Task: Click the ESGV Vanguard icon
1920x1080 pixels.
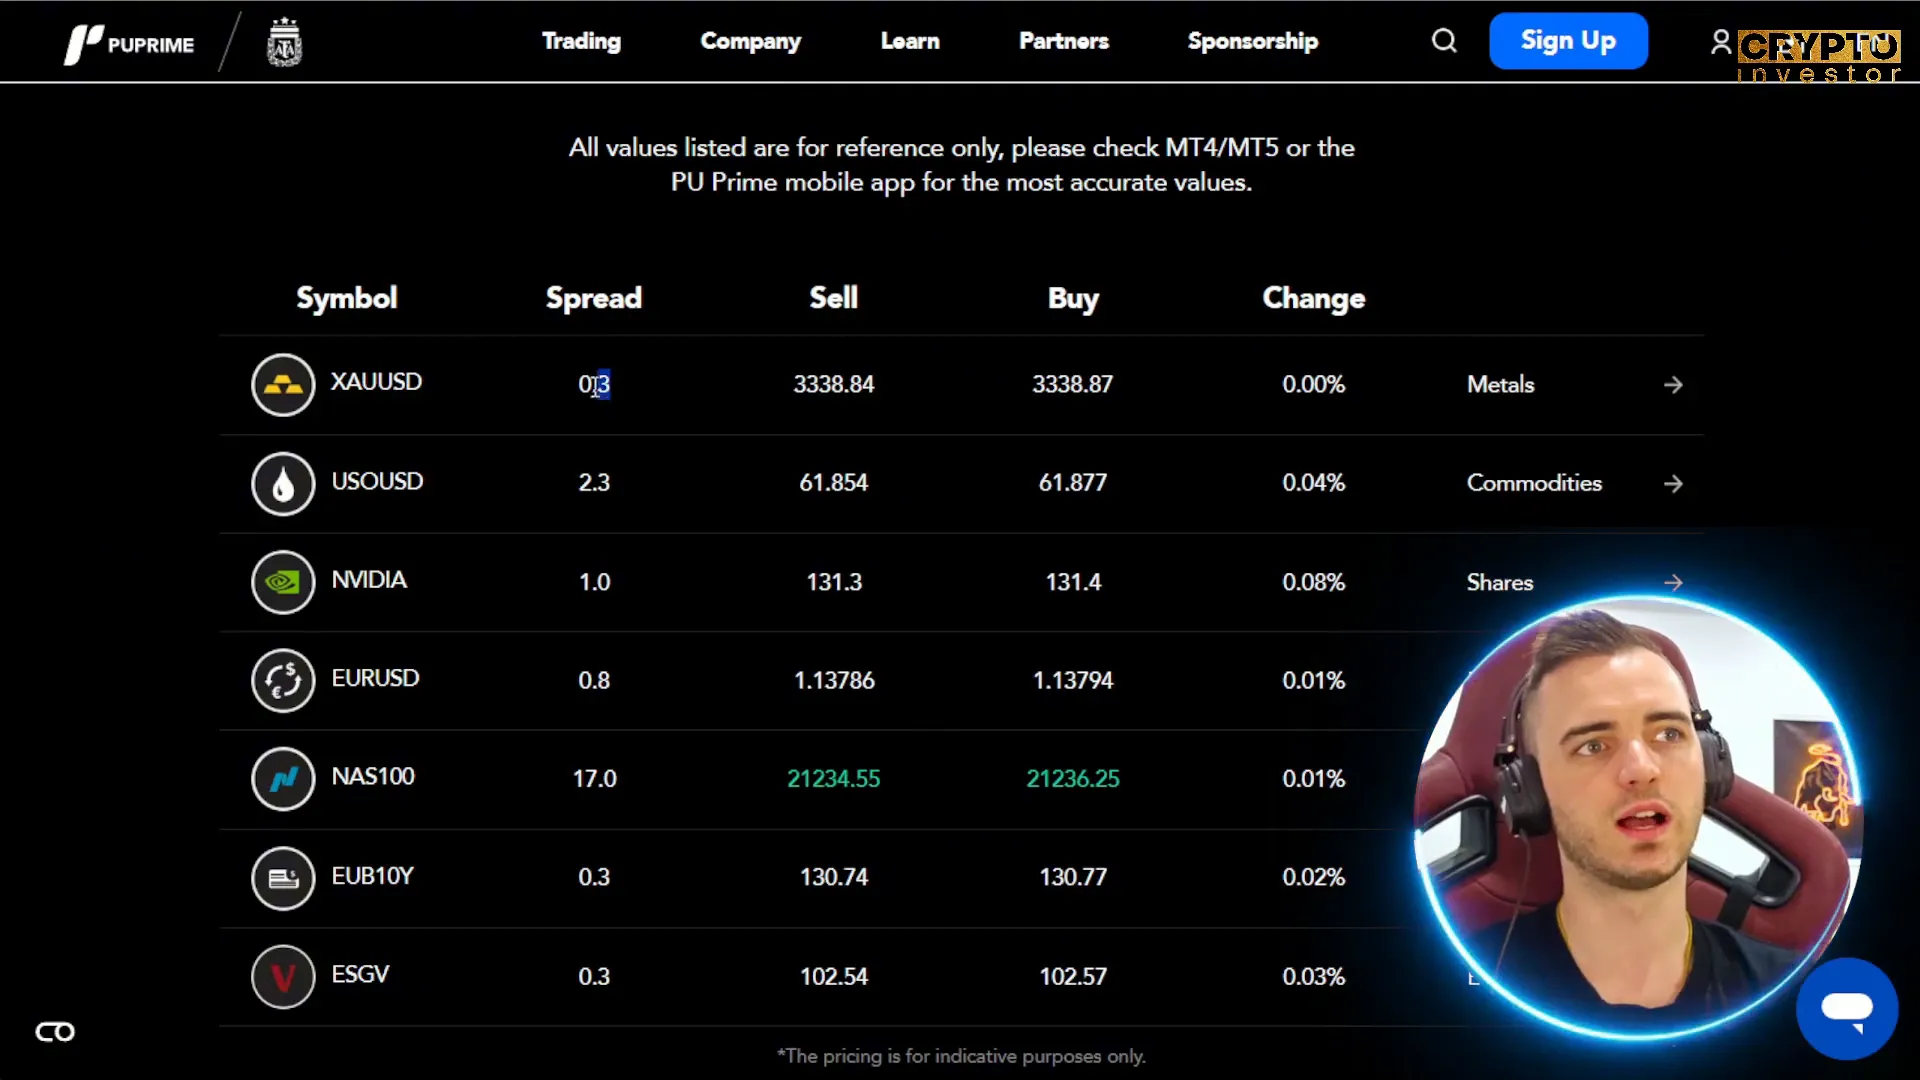Action: (283, 976)
